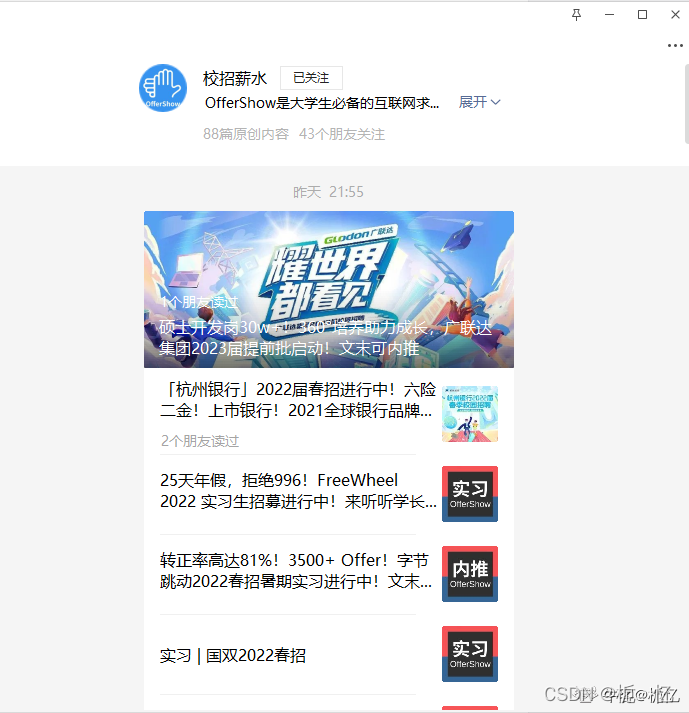Minimize the window
This screenshot has width=689, height=713.
point(609,15)
